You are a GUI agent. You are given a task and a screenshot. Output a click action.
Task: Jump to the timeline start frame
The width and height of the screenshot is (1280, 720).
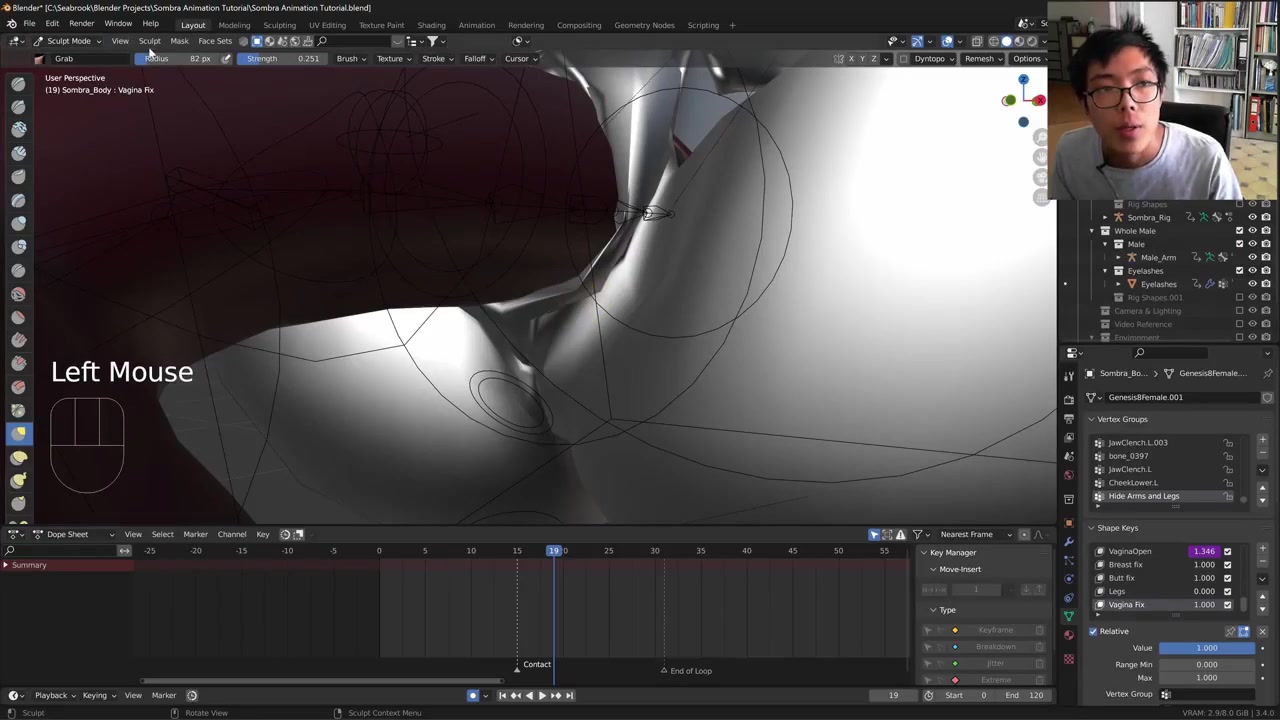tap(502, 695)
